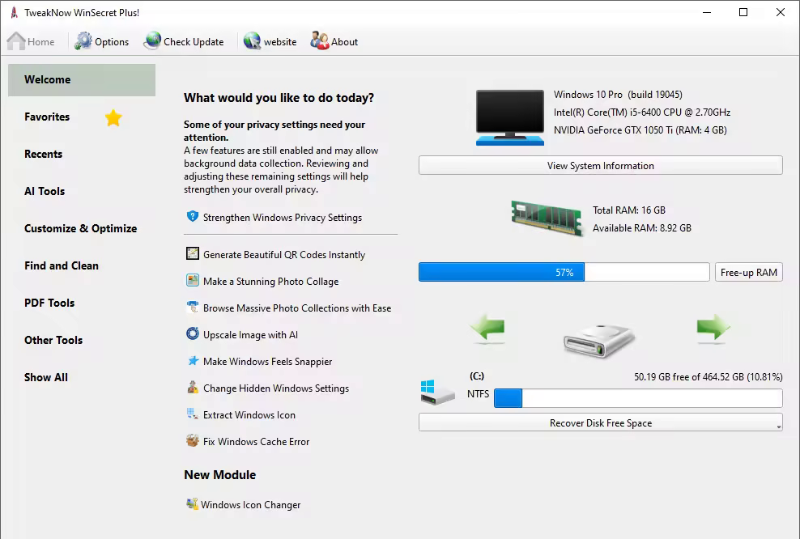
Task: Open Strengthen Windows Privacy Settings link
Action: tap(282, 217)
